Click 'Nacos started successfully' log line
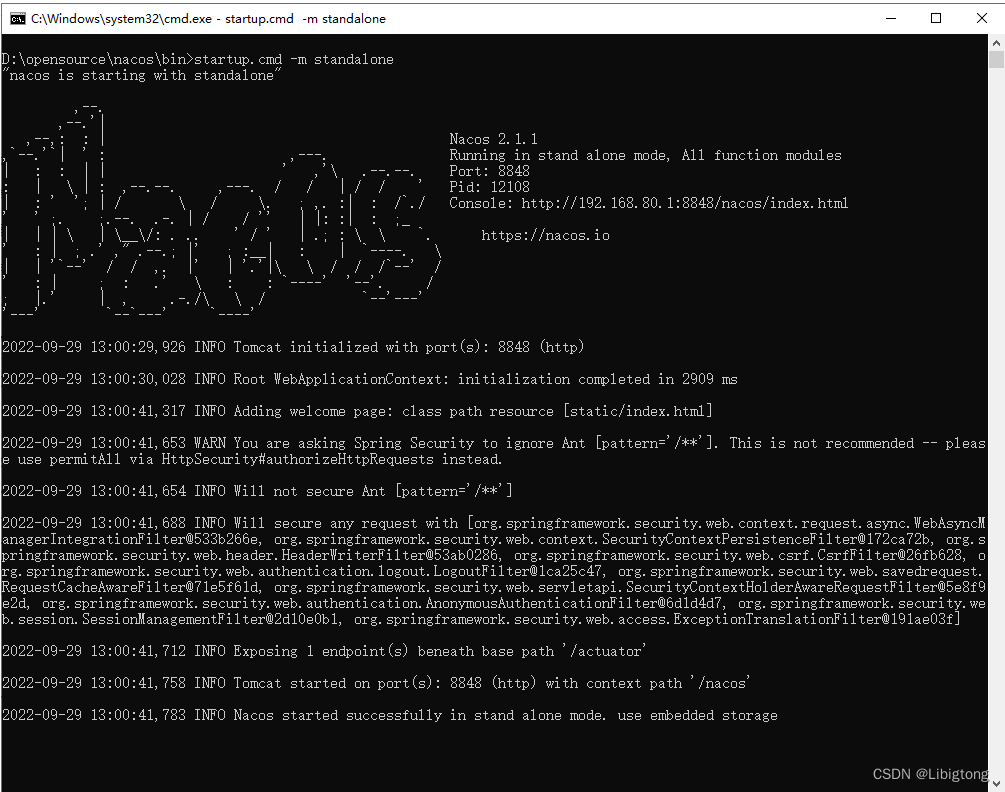The height and width of the screenshot is (792, 1005). tap(390, 715)
